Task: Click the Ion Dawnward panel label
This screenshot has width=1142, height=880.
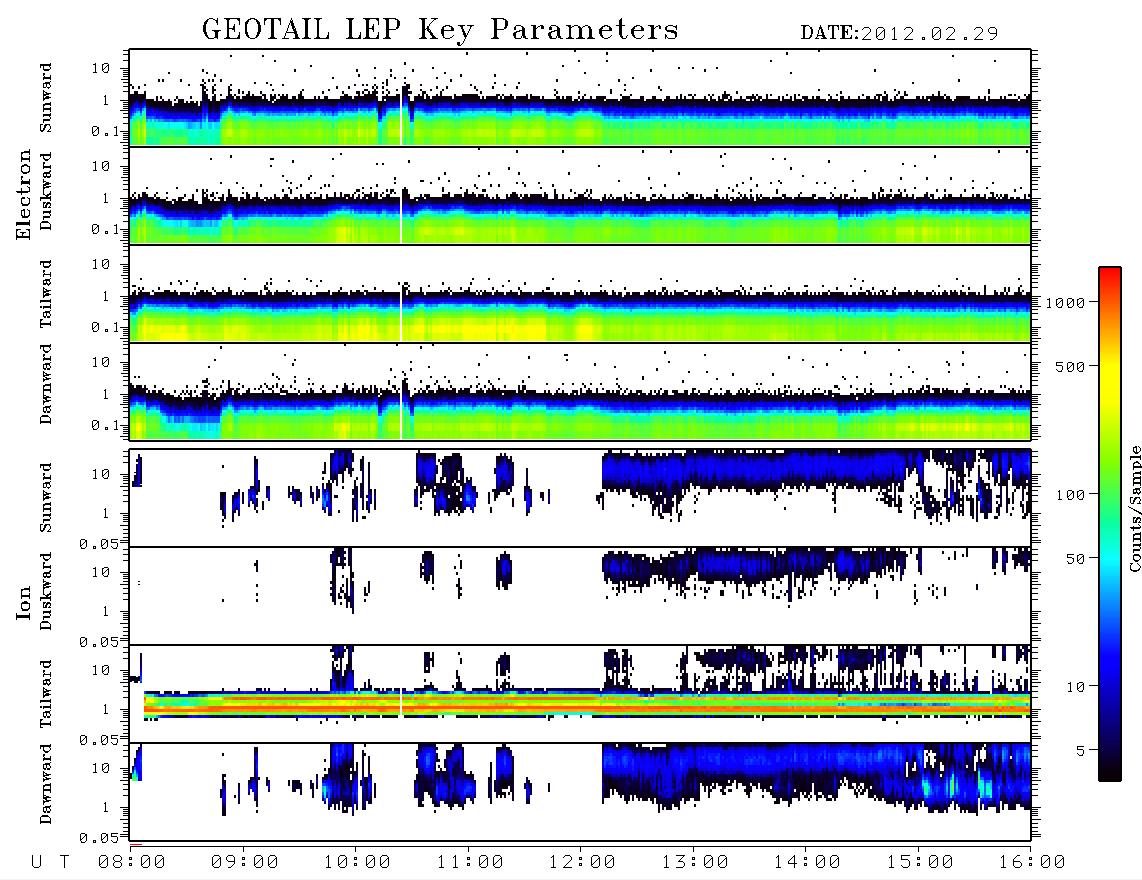Action: pos(46,783)
